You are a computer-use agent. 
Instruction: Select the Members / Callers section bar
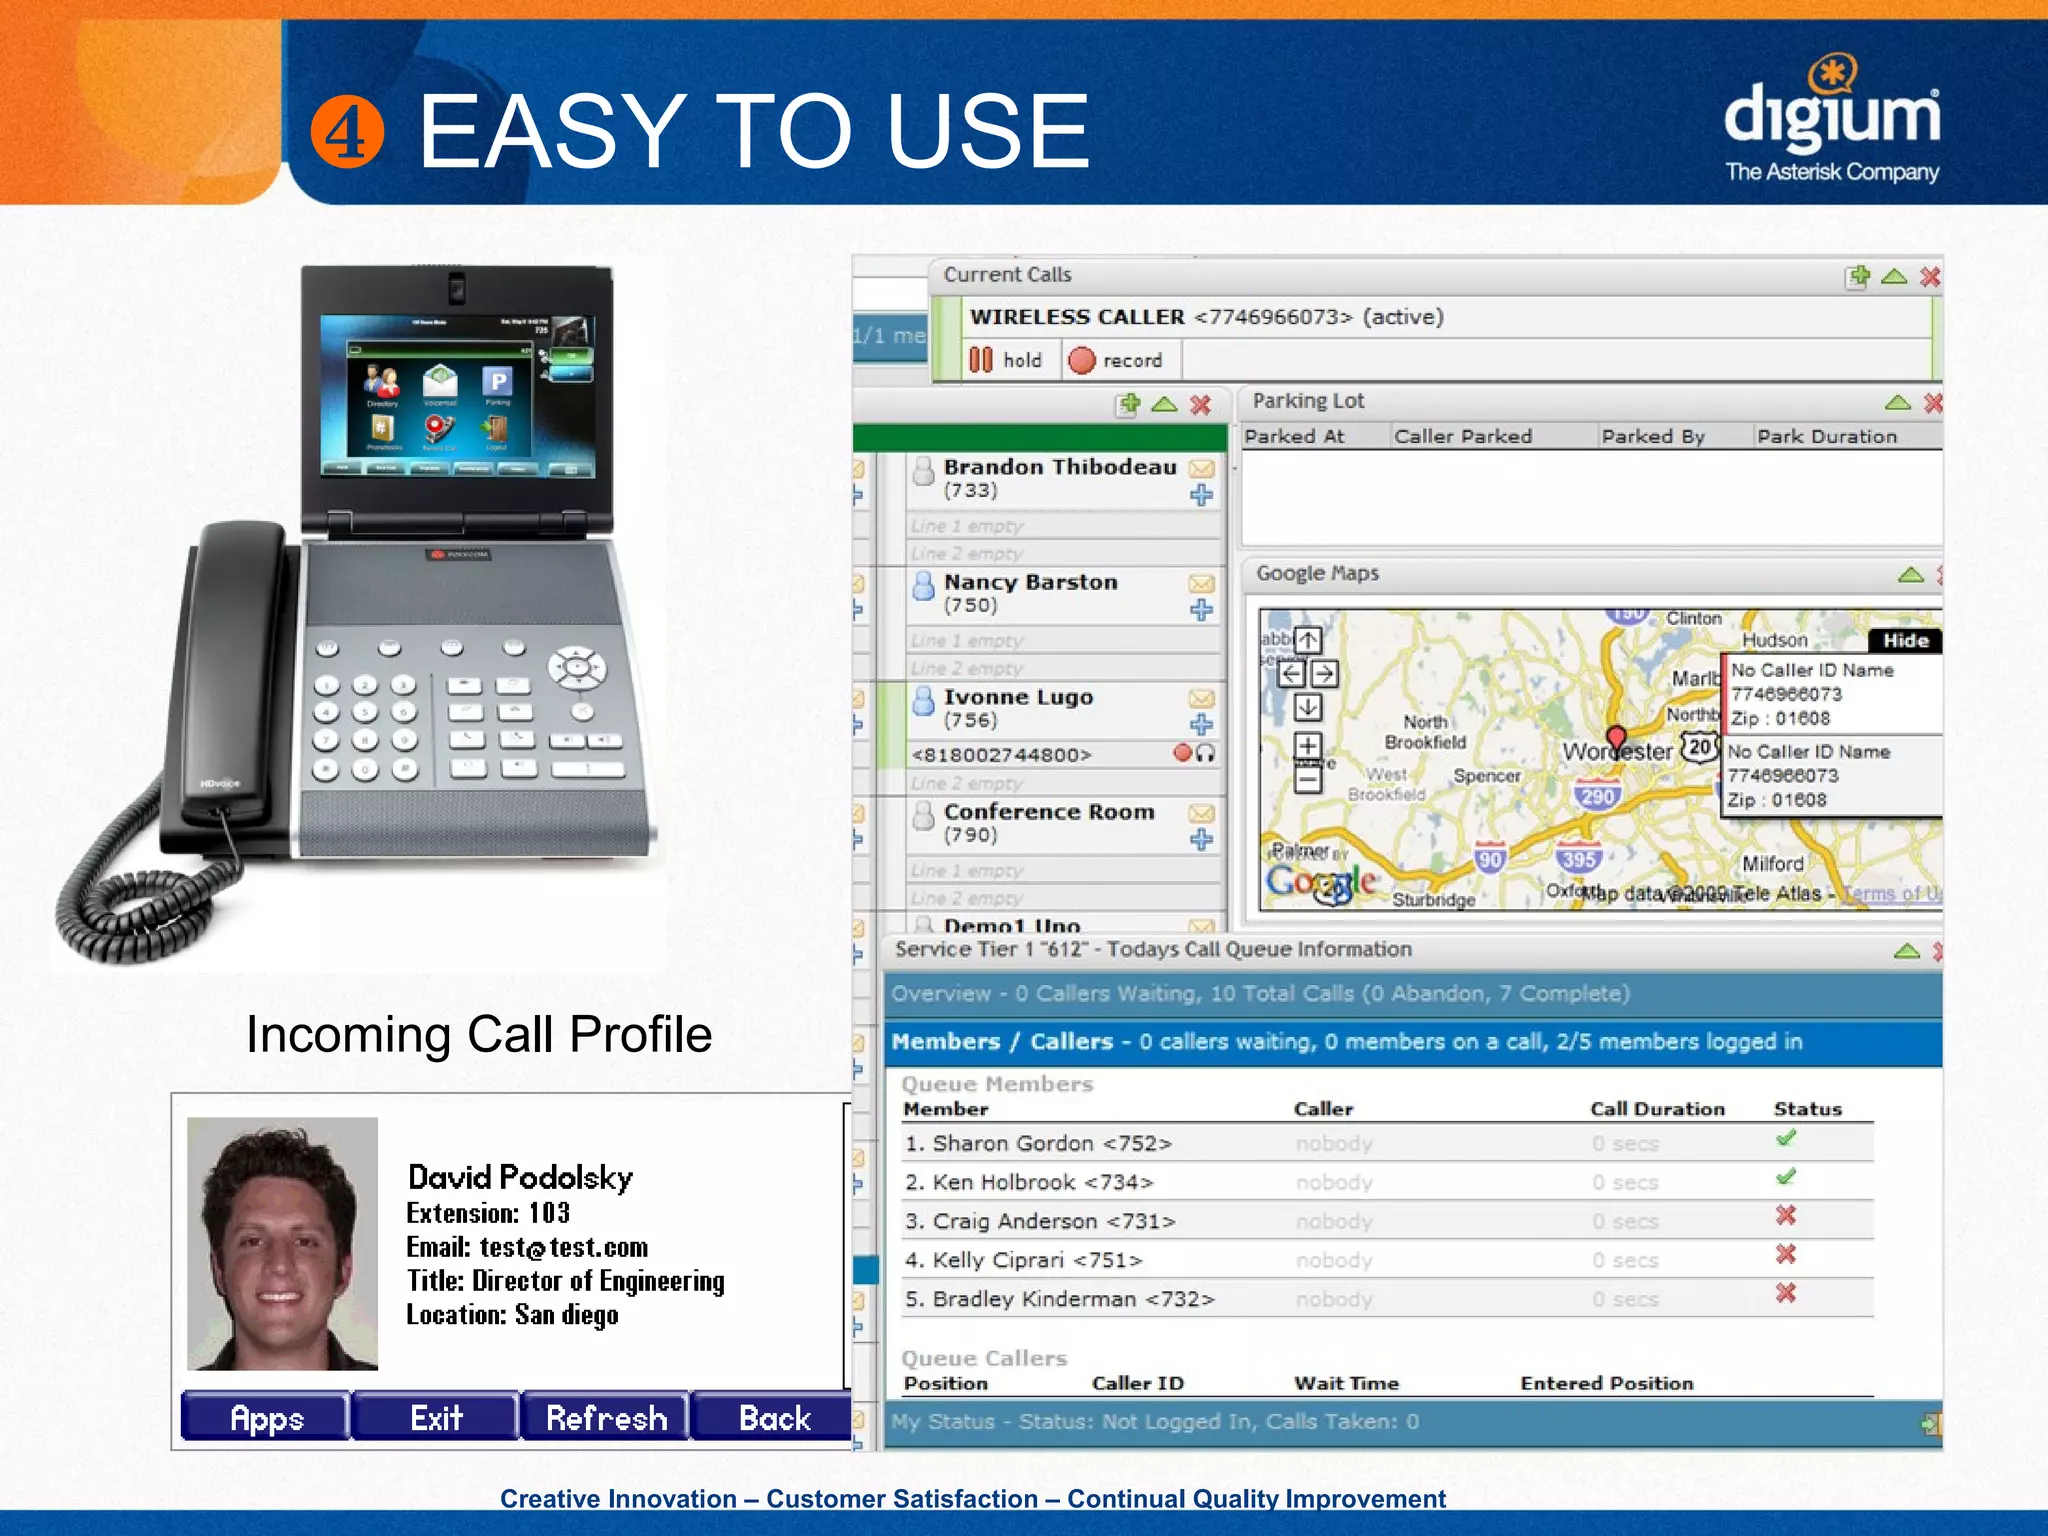tap(1413, 1042)
